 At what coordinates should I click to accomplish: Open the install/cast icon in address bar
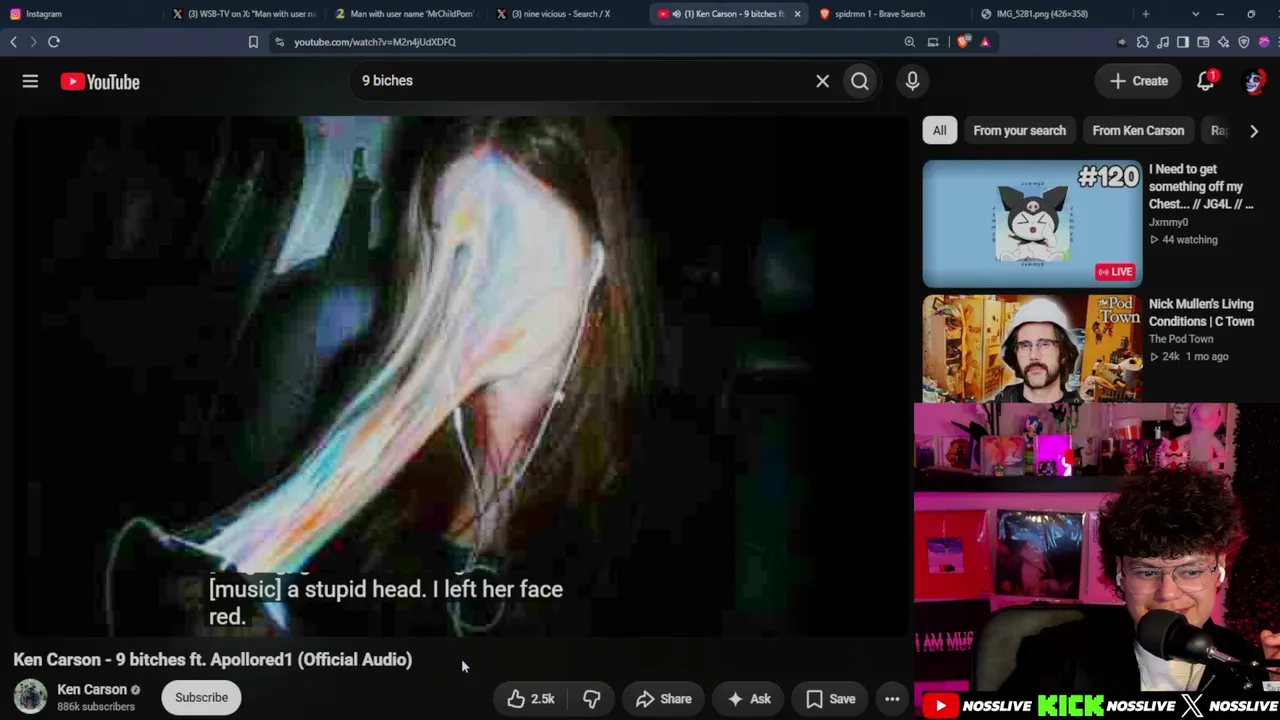tap(933, 42)
